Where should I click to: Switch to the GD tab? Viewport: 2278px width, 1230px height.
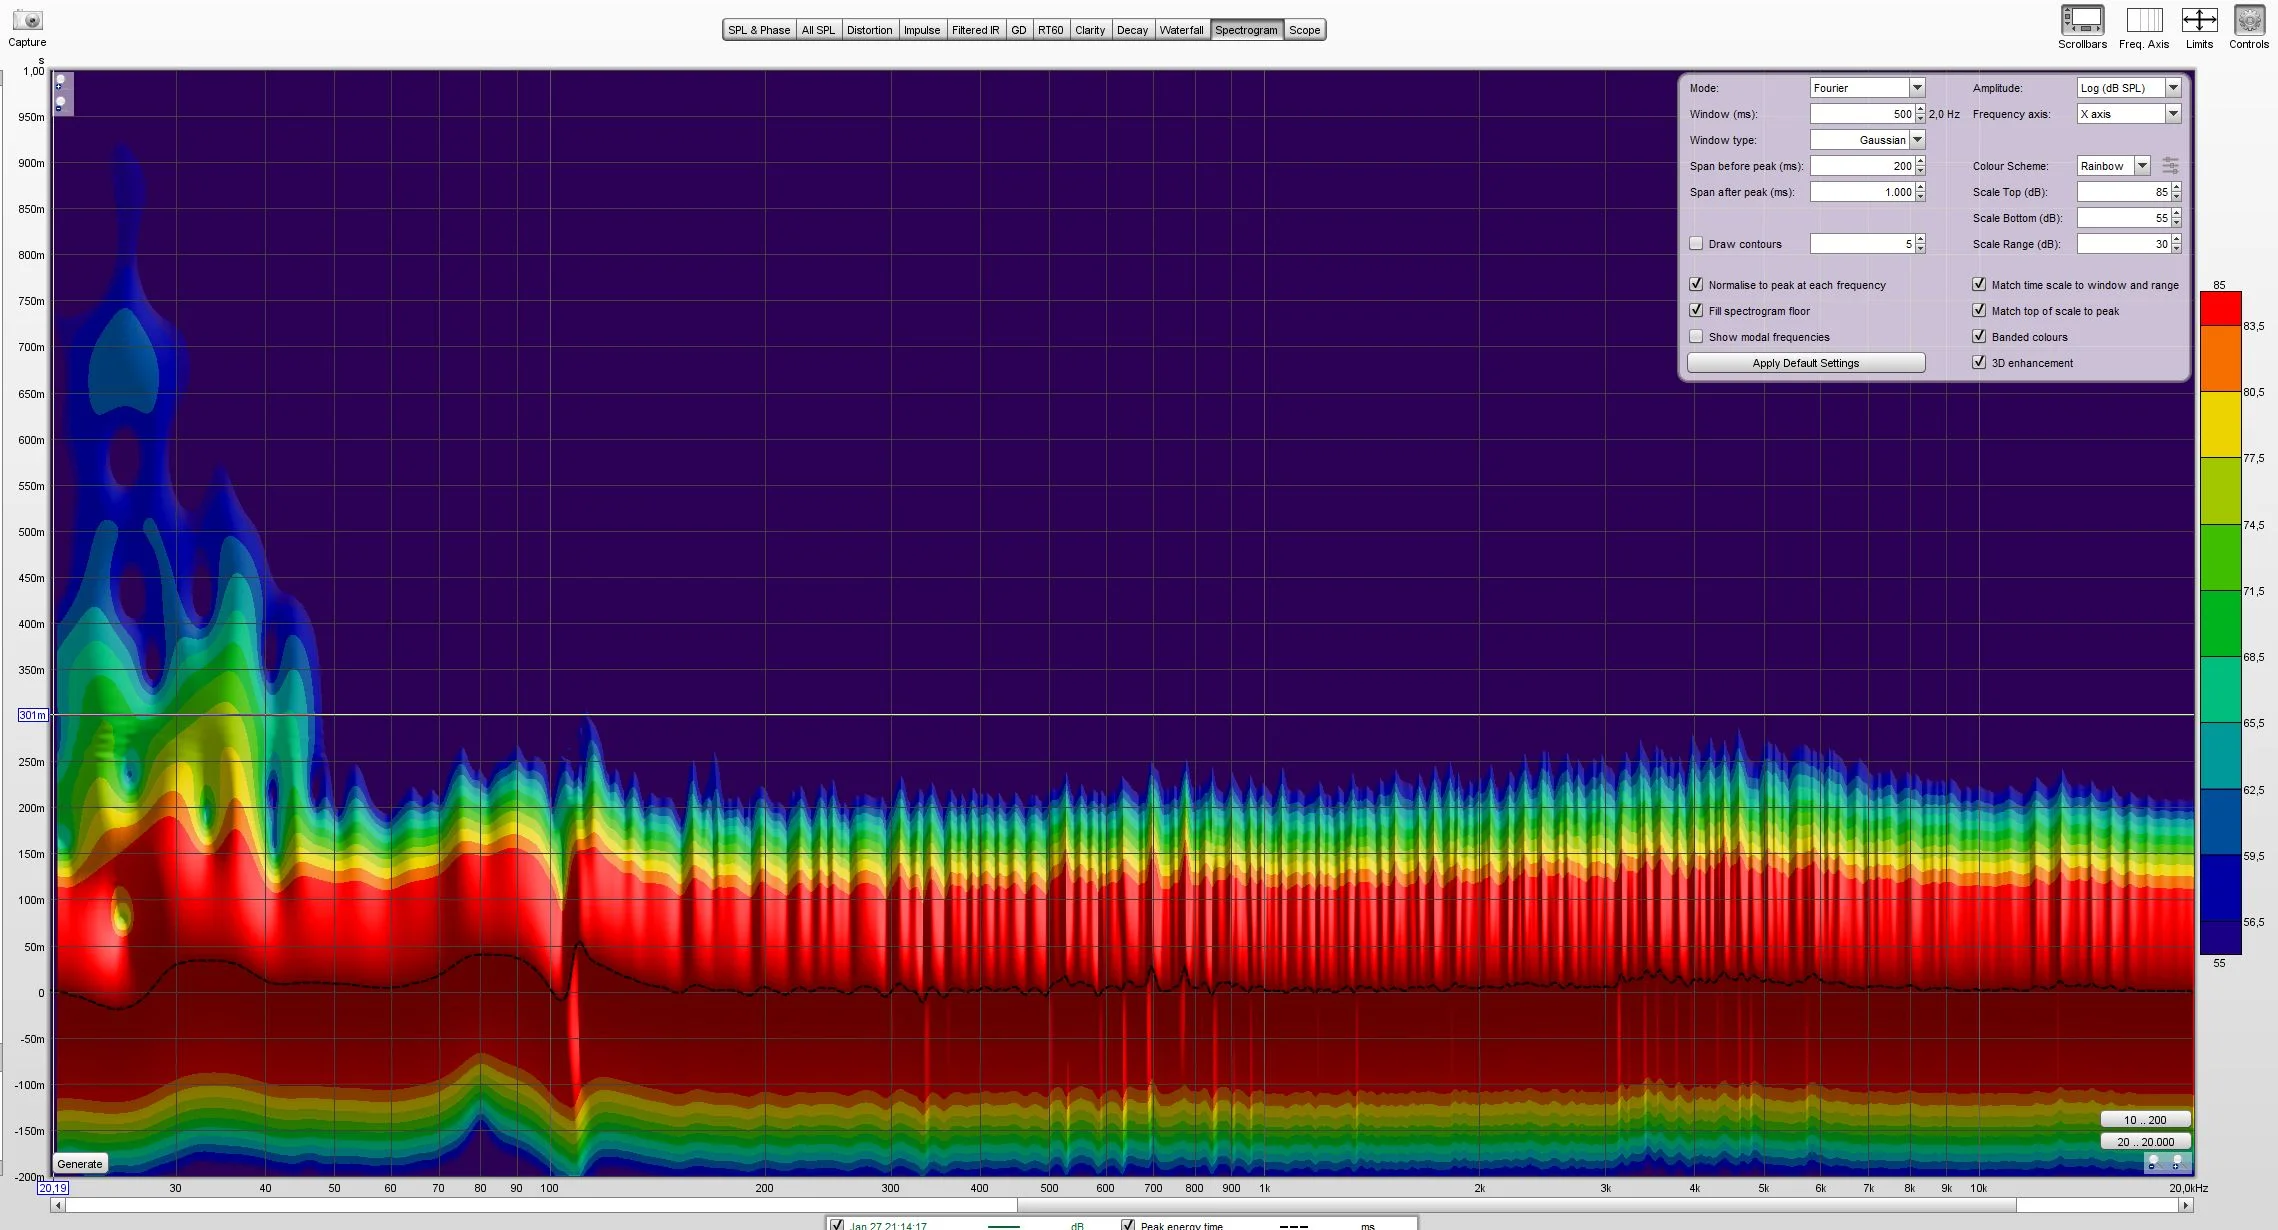coord(1019,30)
